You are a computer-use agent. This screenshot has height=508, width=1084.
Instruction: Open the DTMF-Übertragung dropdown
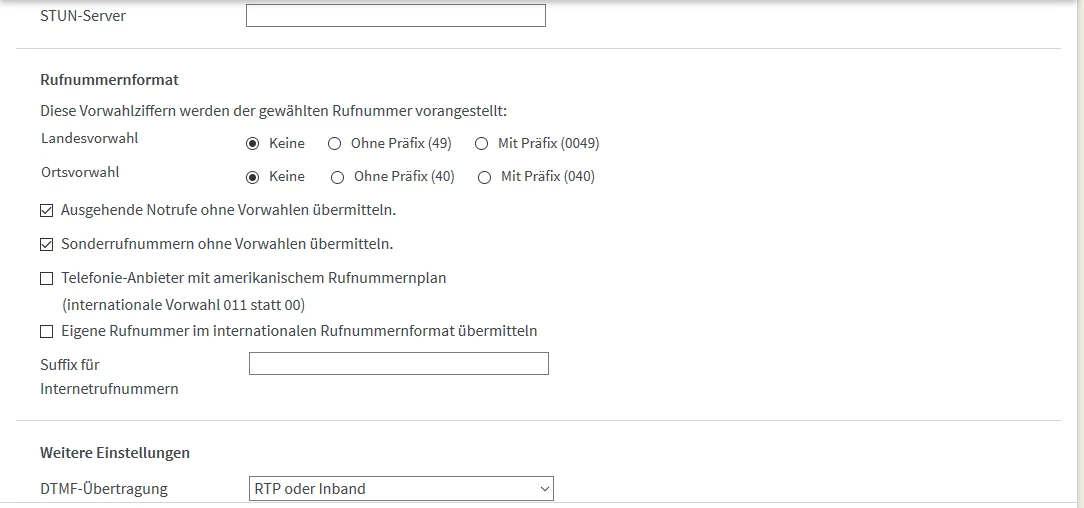pyautogui.click(x=400, y=489)
